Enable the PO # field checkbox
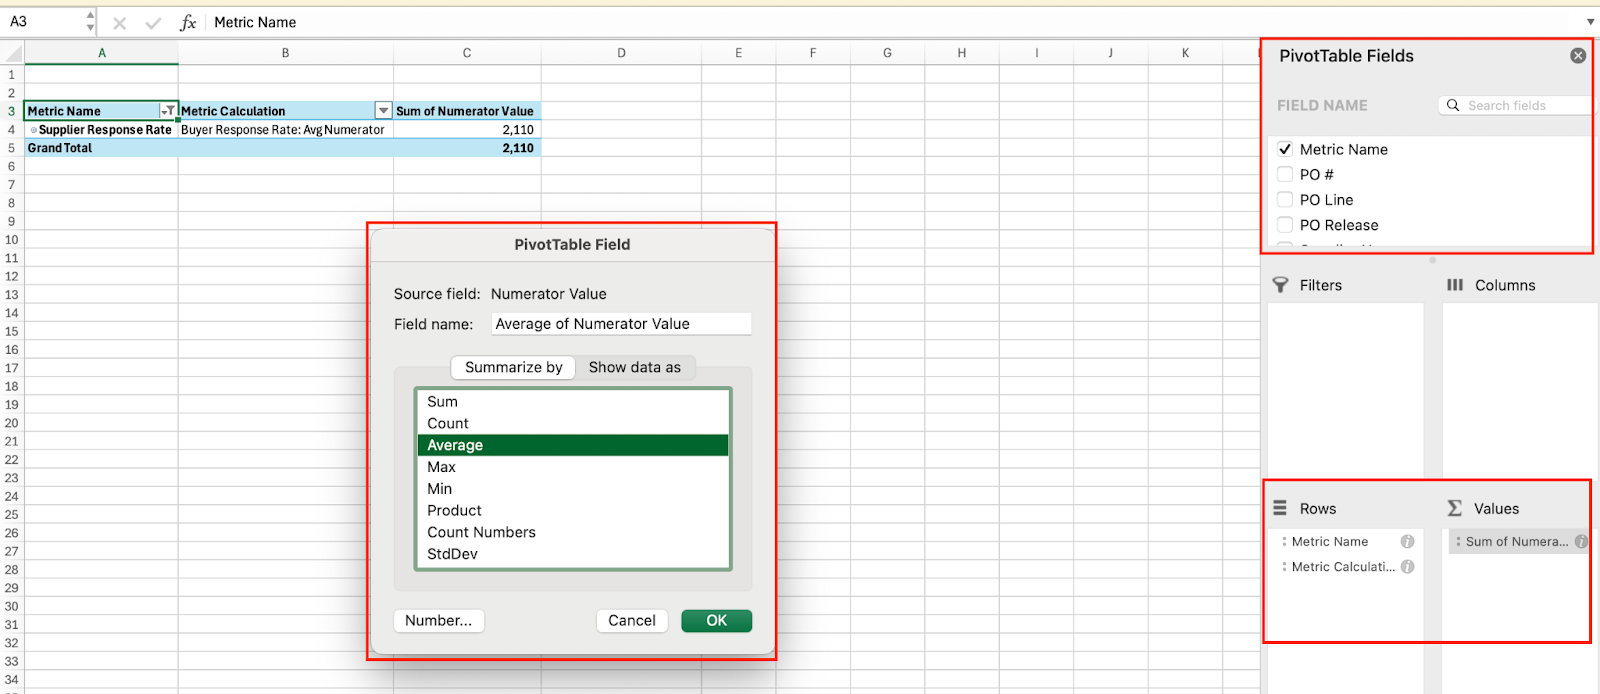 1285,174
